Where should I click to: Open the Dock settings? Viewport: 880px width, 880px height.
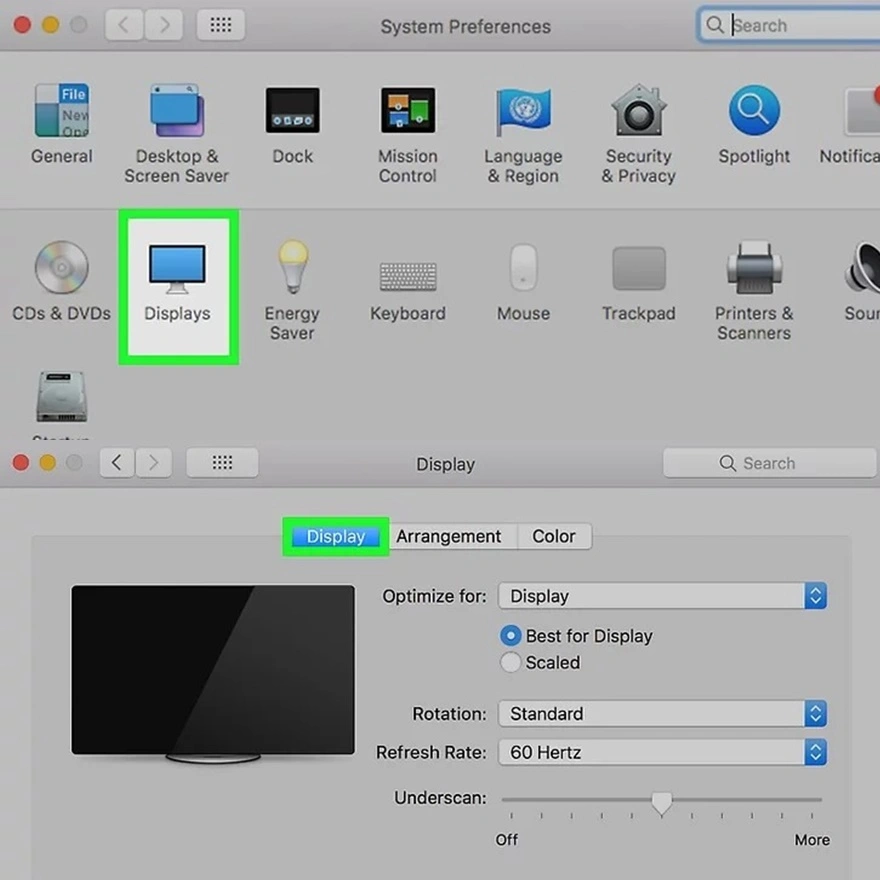[292, 110]
